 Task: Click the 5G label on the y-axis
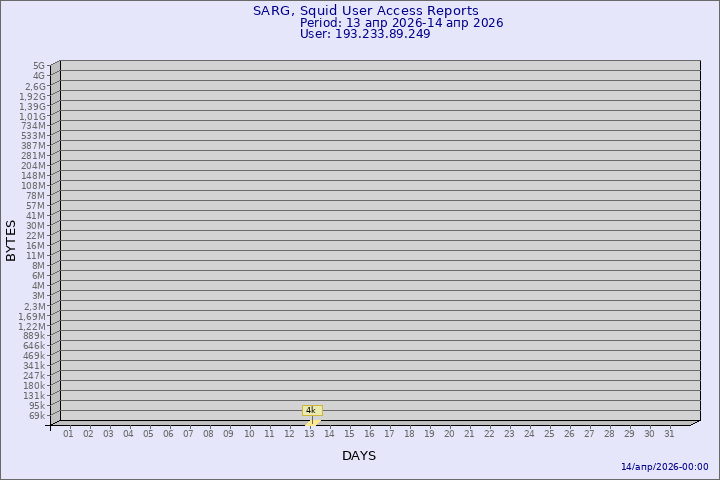click(x=38, y=66)
